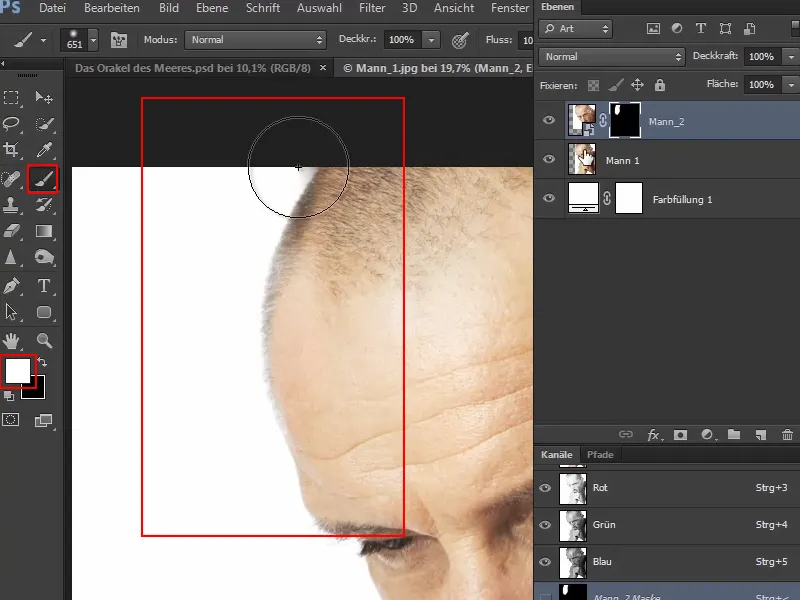
Task: Create new adjustment layer icon
Action: (x=707, y=435)
